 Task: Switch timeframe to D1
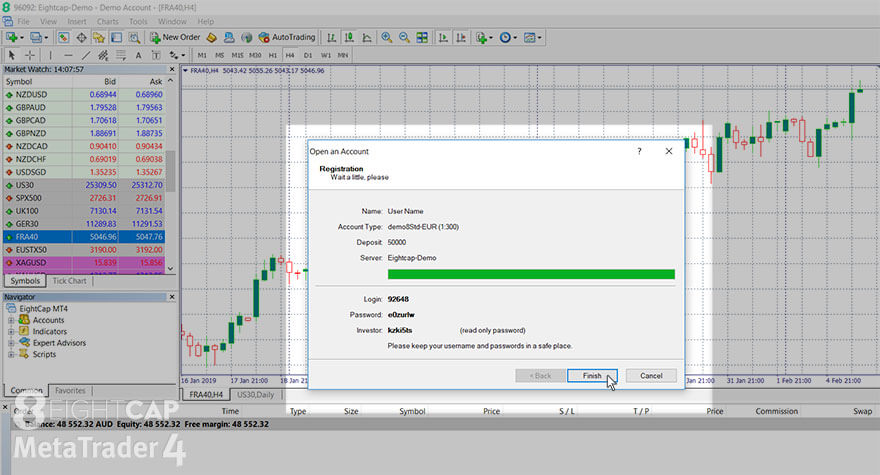click(308, 55)
